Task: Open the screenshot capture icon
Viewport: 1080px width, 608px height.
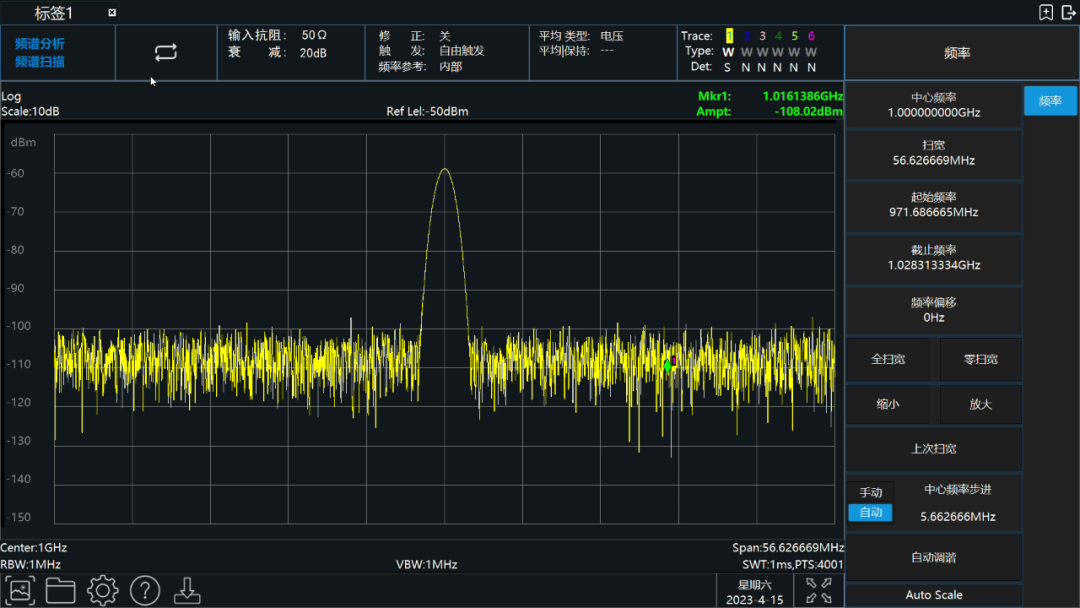Action: (x=19, y=591)
